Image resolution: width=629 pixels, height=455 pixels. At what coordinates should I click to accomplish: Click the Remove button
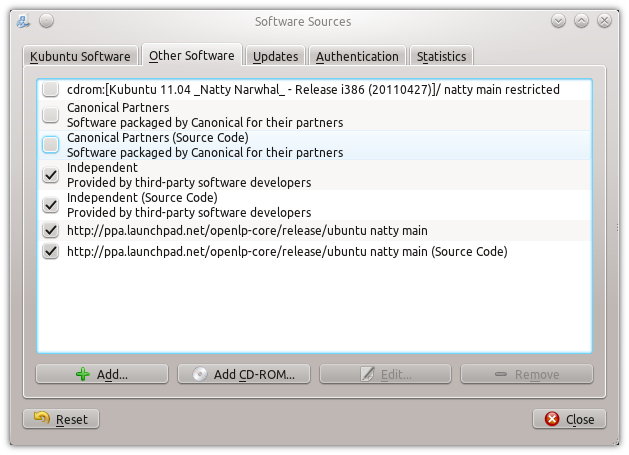(527, 374)
